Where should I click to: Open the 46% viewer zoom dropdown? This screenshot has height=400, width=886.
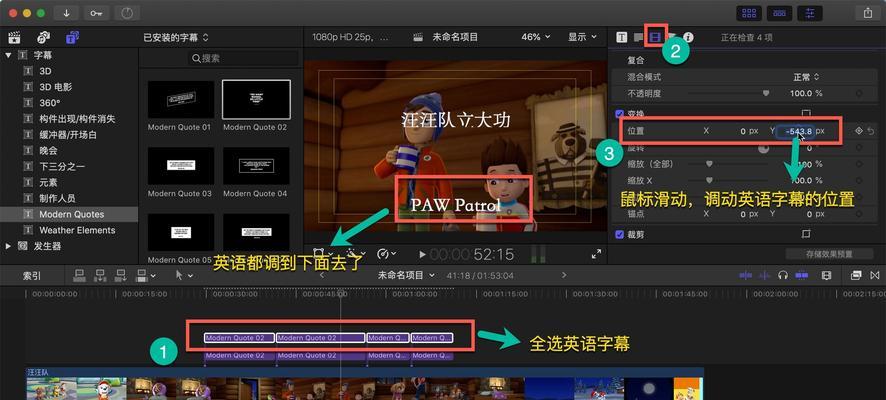click(x=535, y=37)
